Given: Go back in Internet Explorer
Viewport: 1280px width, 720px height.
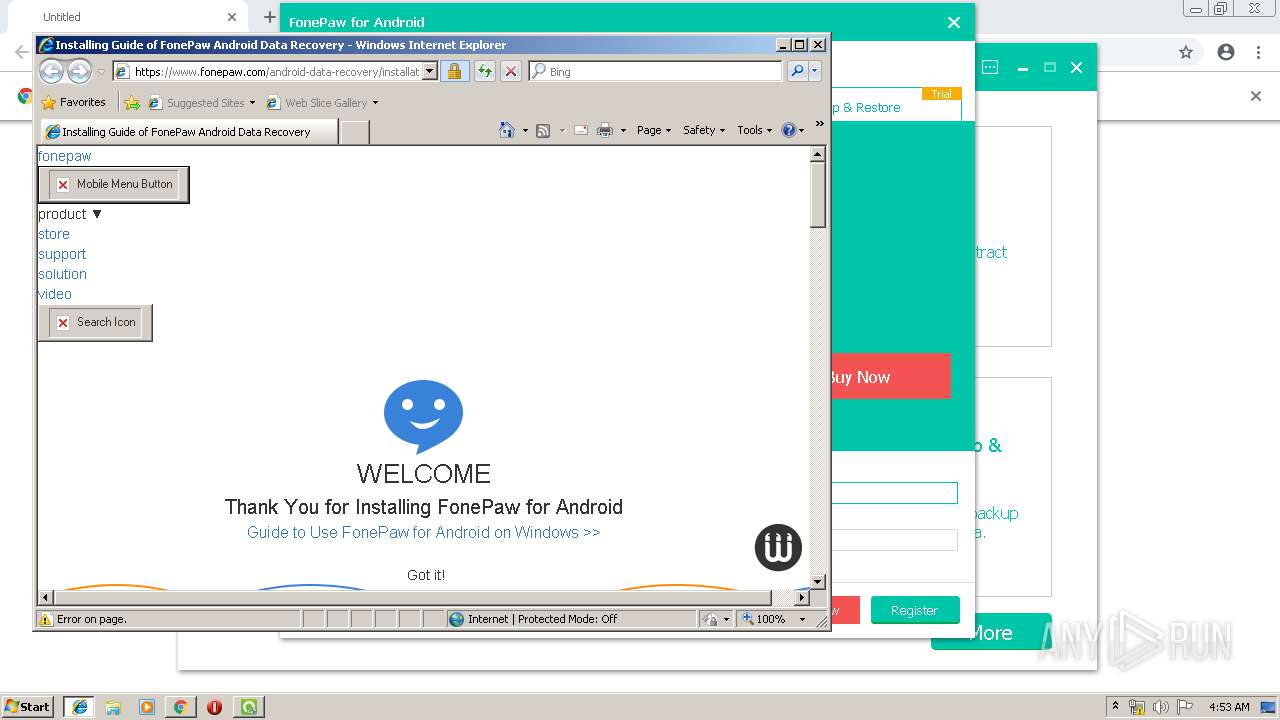Looking at the screenshot, I should [51, 71].
